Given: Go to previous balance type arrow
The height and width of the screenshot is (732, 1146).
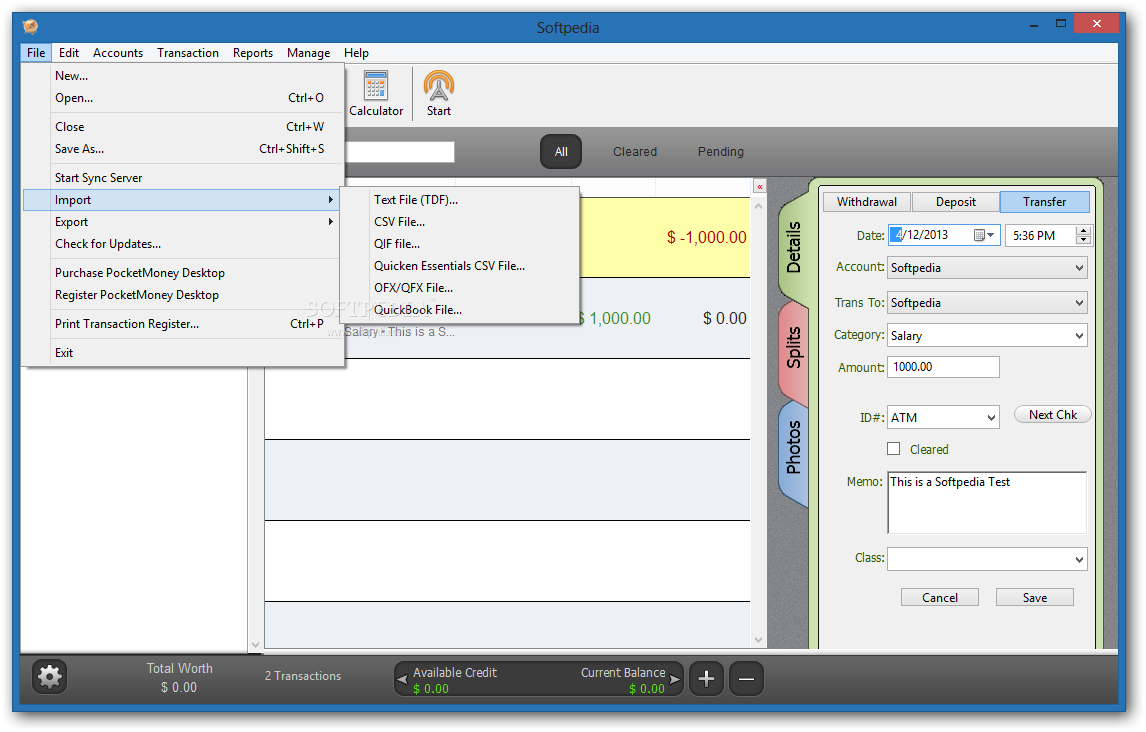Looking at the screenshot, I should 402,679.
